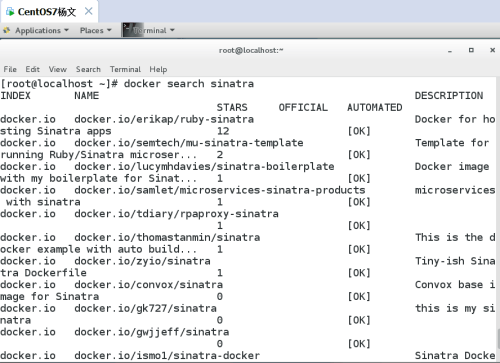Click the terminal window title root@localhost

(x=251, y=50)
